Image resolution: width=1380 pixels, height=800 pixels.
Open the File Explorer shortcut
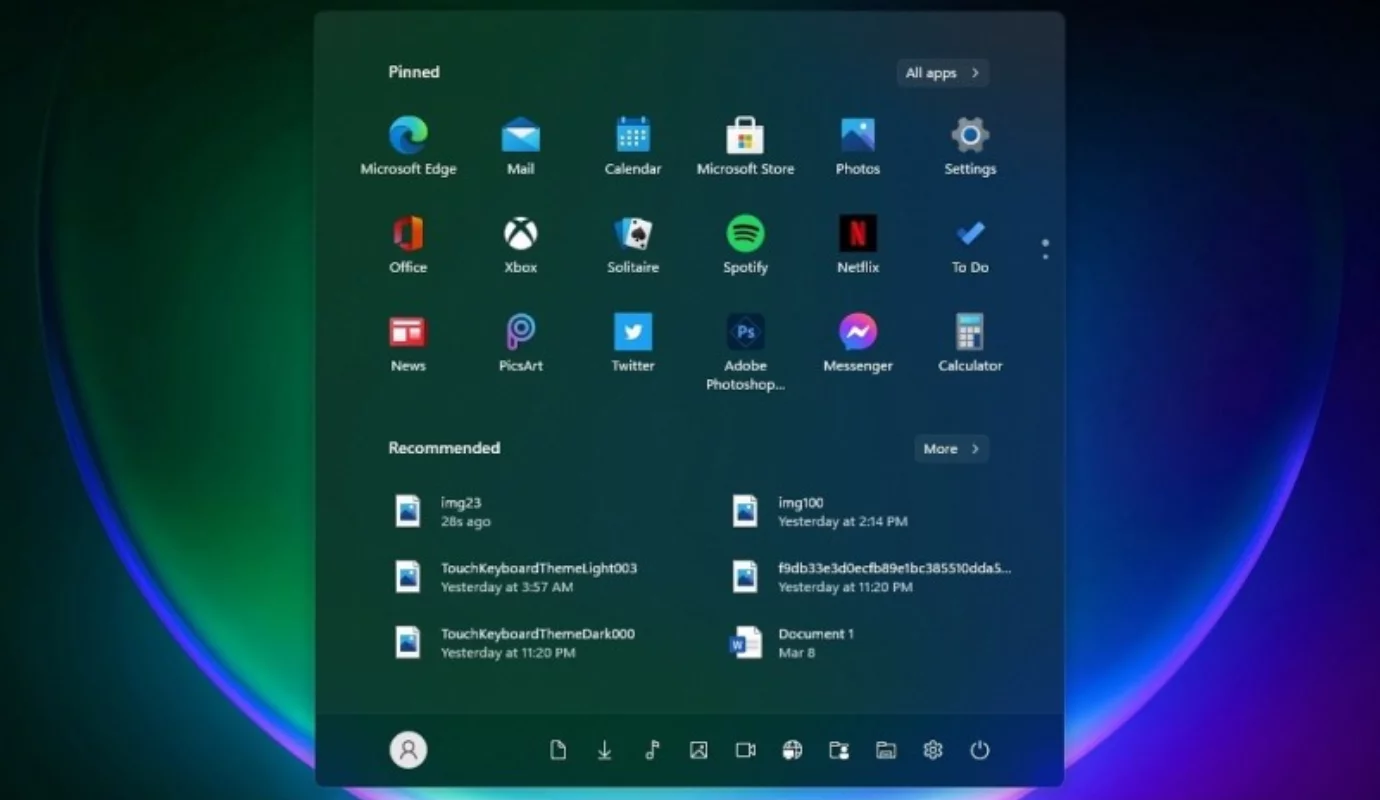tap(886, 750)
